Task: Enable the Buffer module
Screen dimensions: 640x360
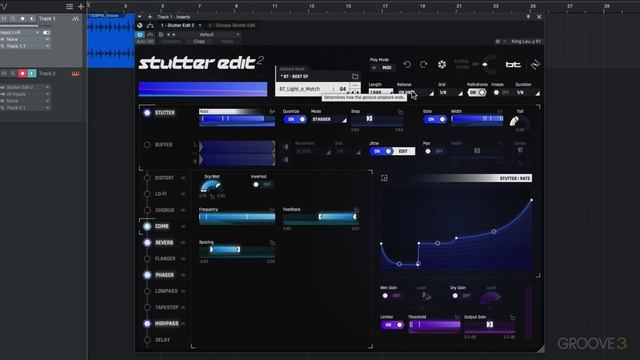Action: 147,145
